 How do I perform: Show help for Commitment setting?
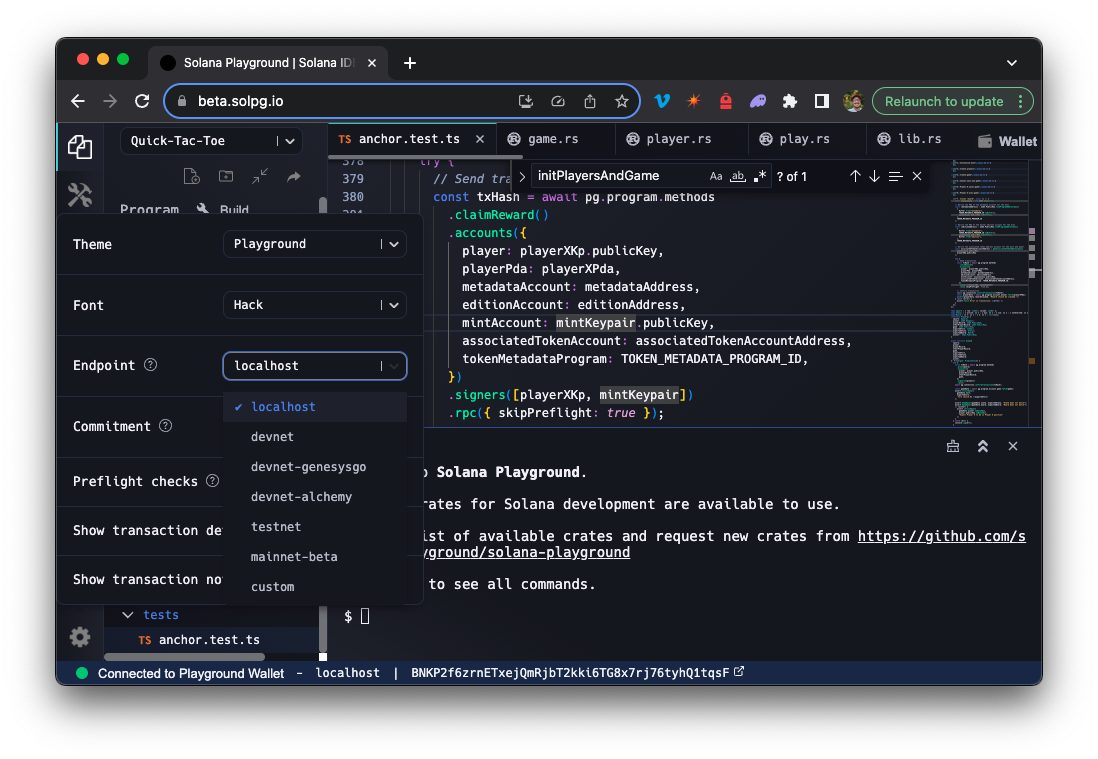coord(165,426)
